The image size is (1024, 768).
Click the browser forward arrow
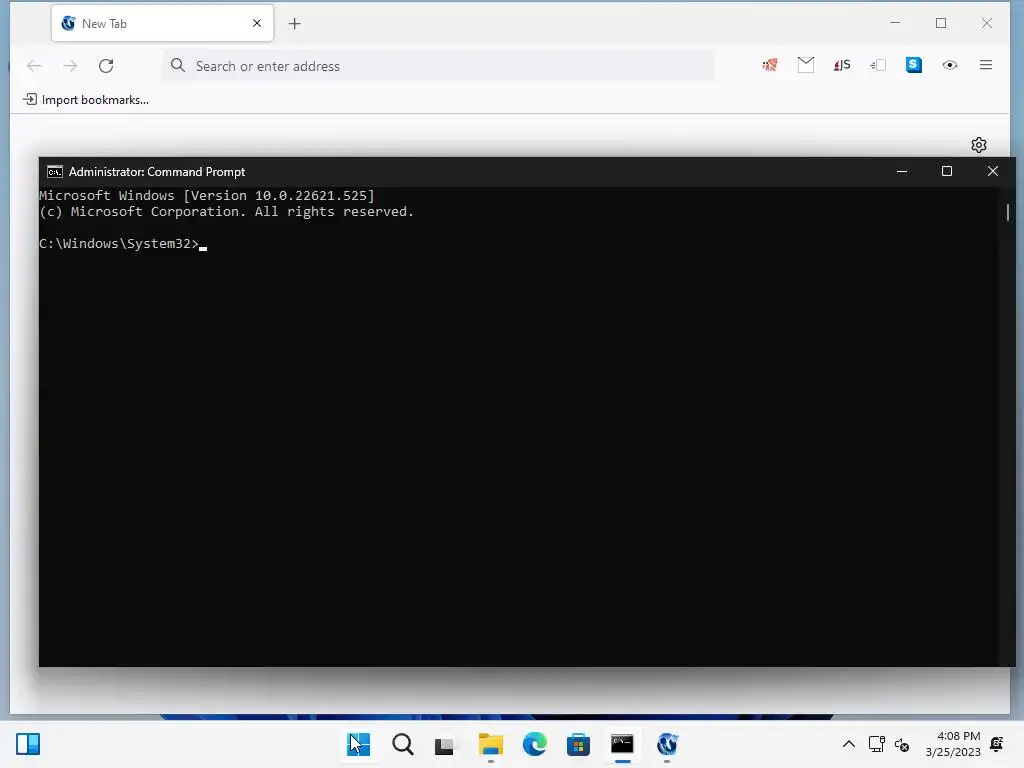click(x=70, y=66)
